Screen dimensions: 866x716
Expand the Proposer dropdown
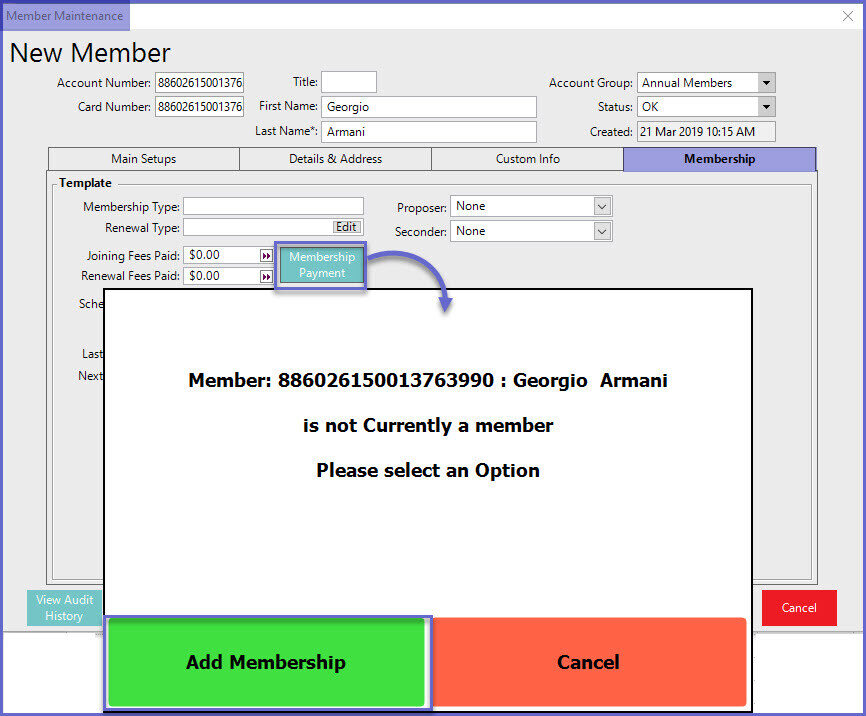click(x=602, y=207)
